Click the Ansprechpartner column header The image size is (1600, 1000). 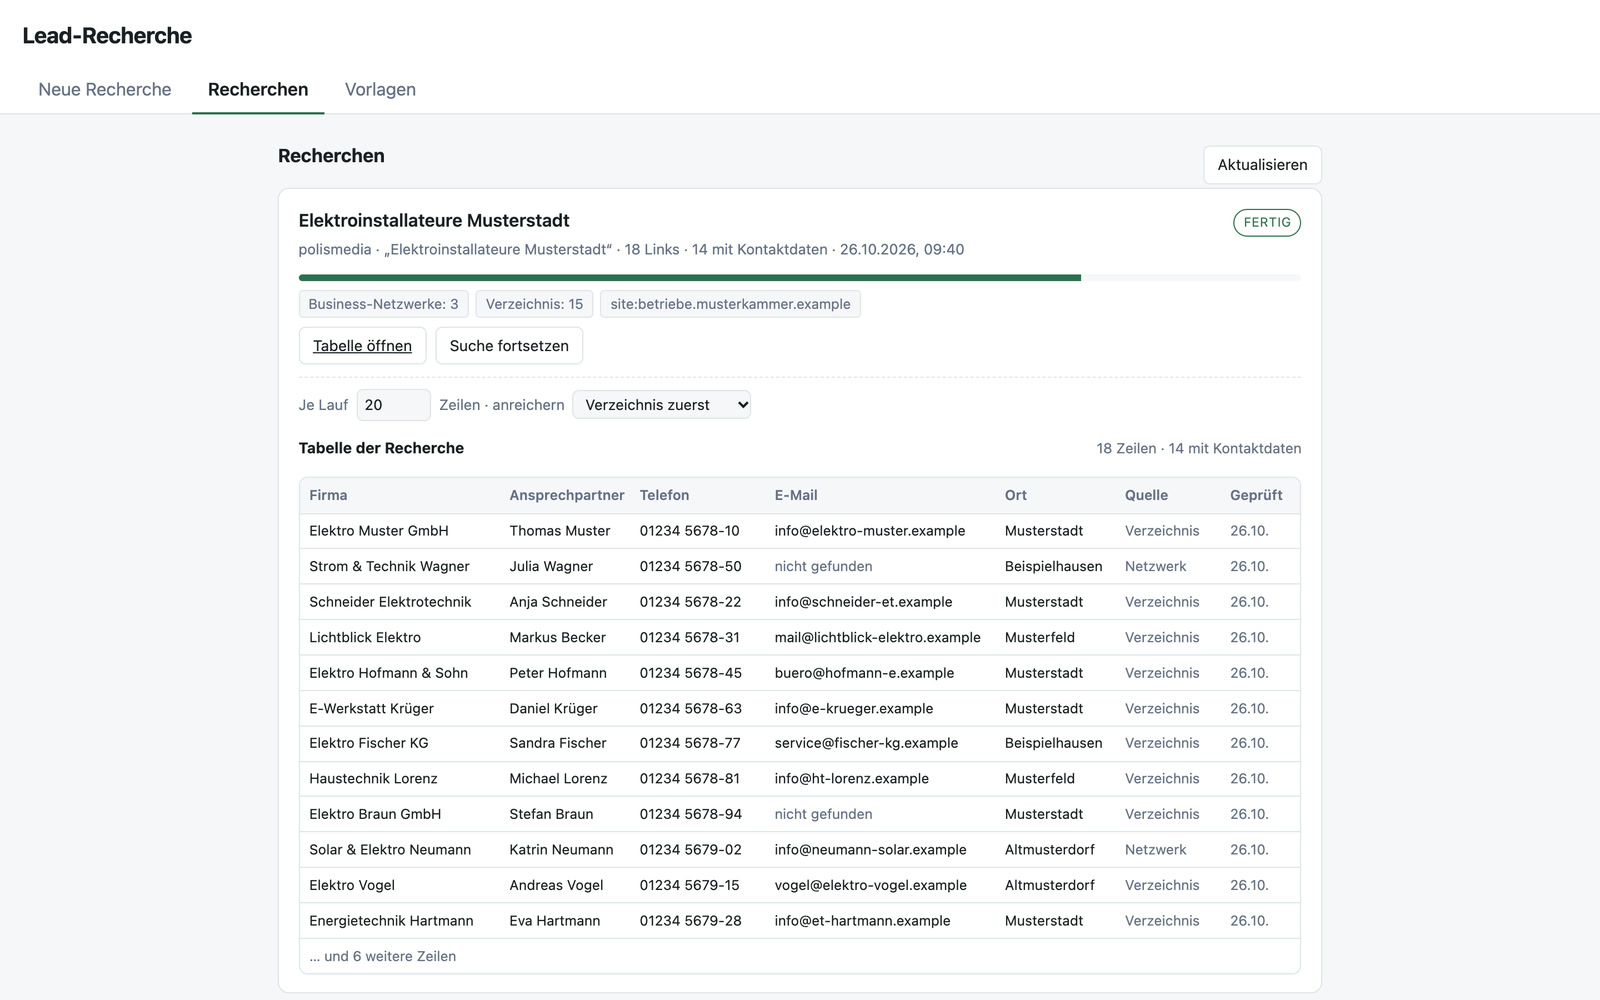pyautogui.click(x=567, y=495)
